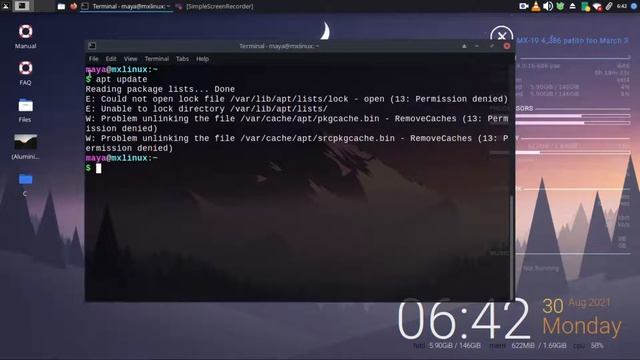The width and height of the screenshot is (640, 360).
Task: Open the network wifi tray icon
Action: (597, 6)
